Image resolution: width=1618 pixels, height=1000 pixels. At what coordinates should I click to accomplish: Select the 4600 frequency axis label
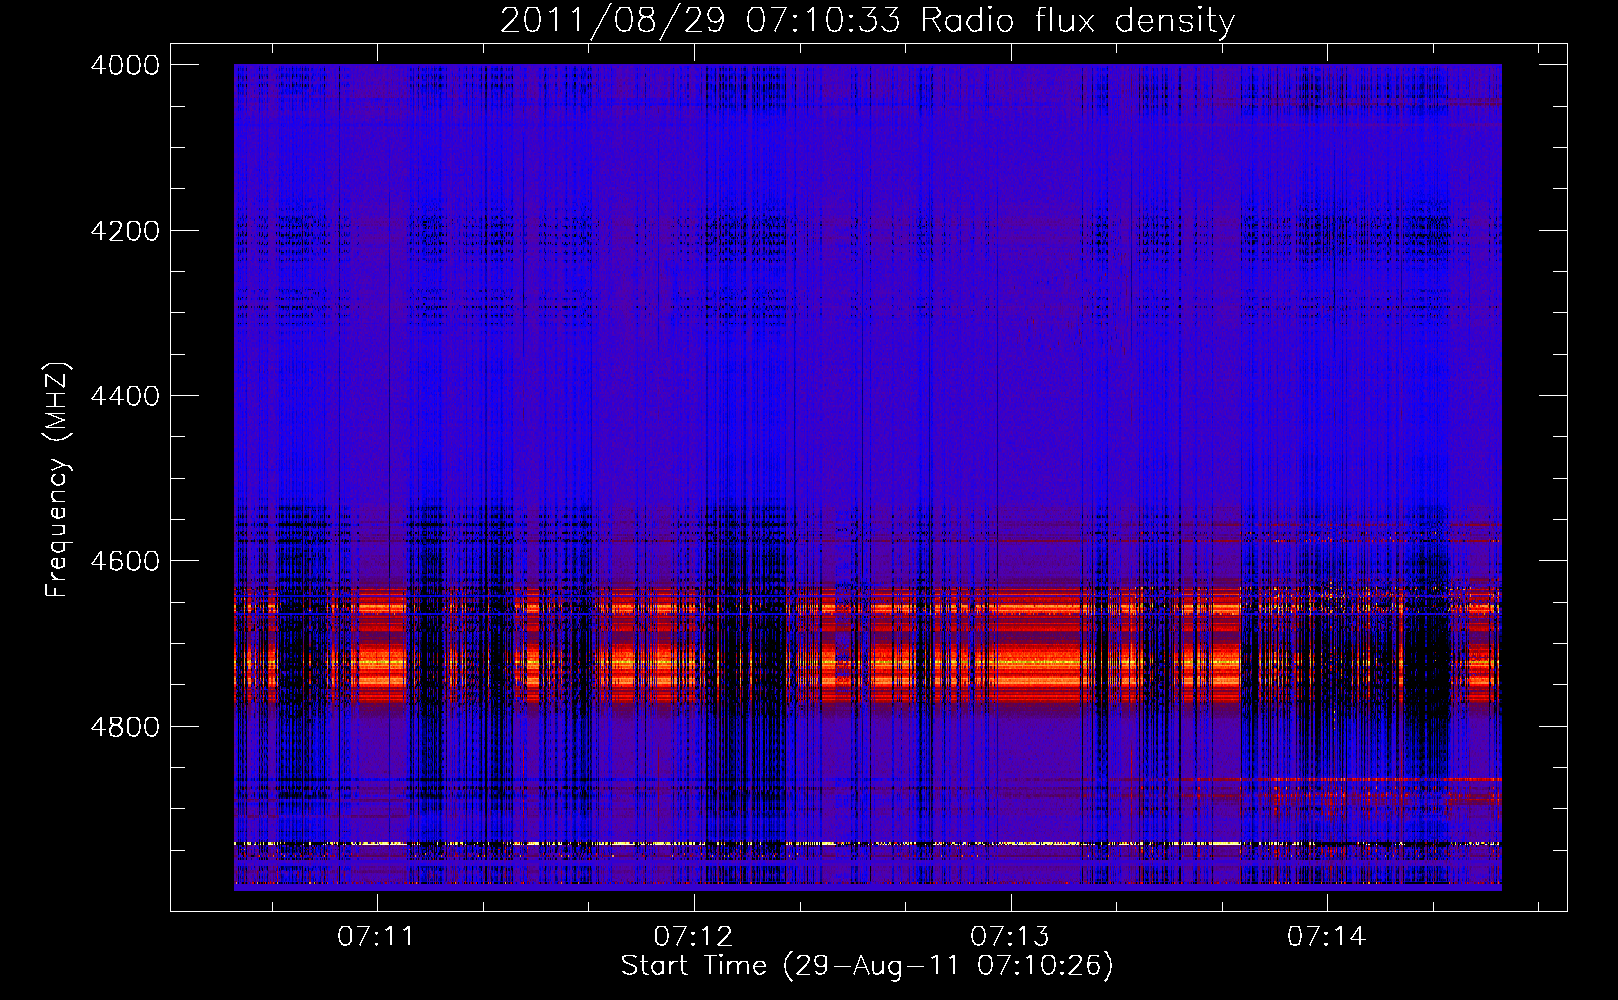[x=125, y=561]
